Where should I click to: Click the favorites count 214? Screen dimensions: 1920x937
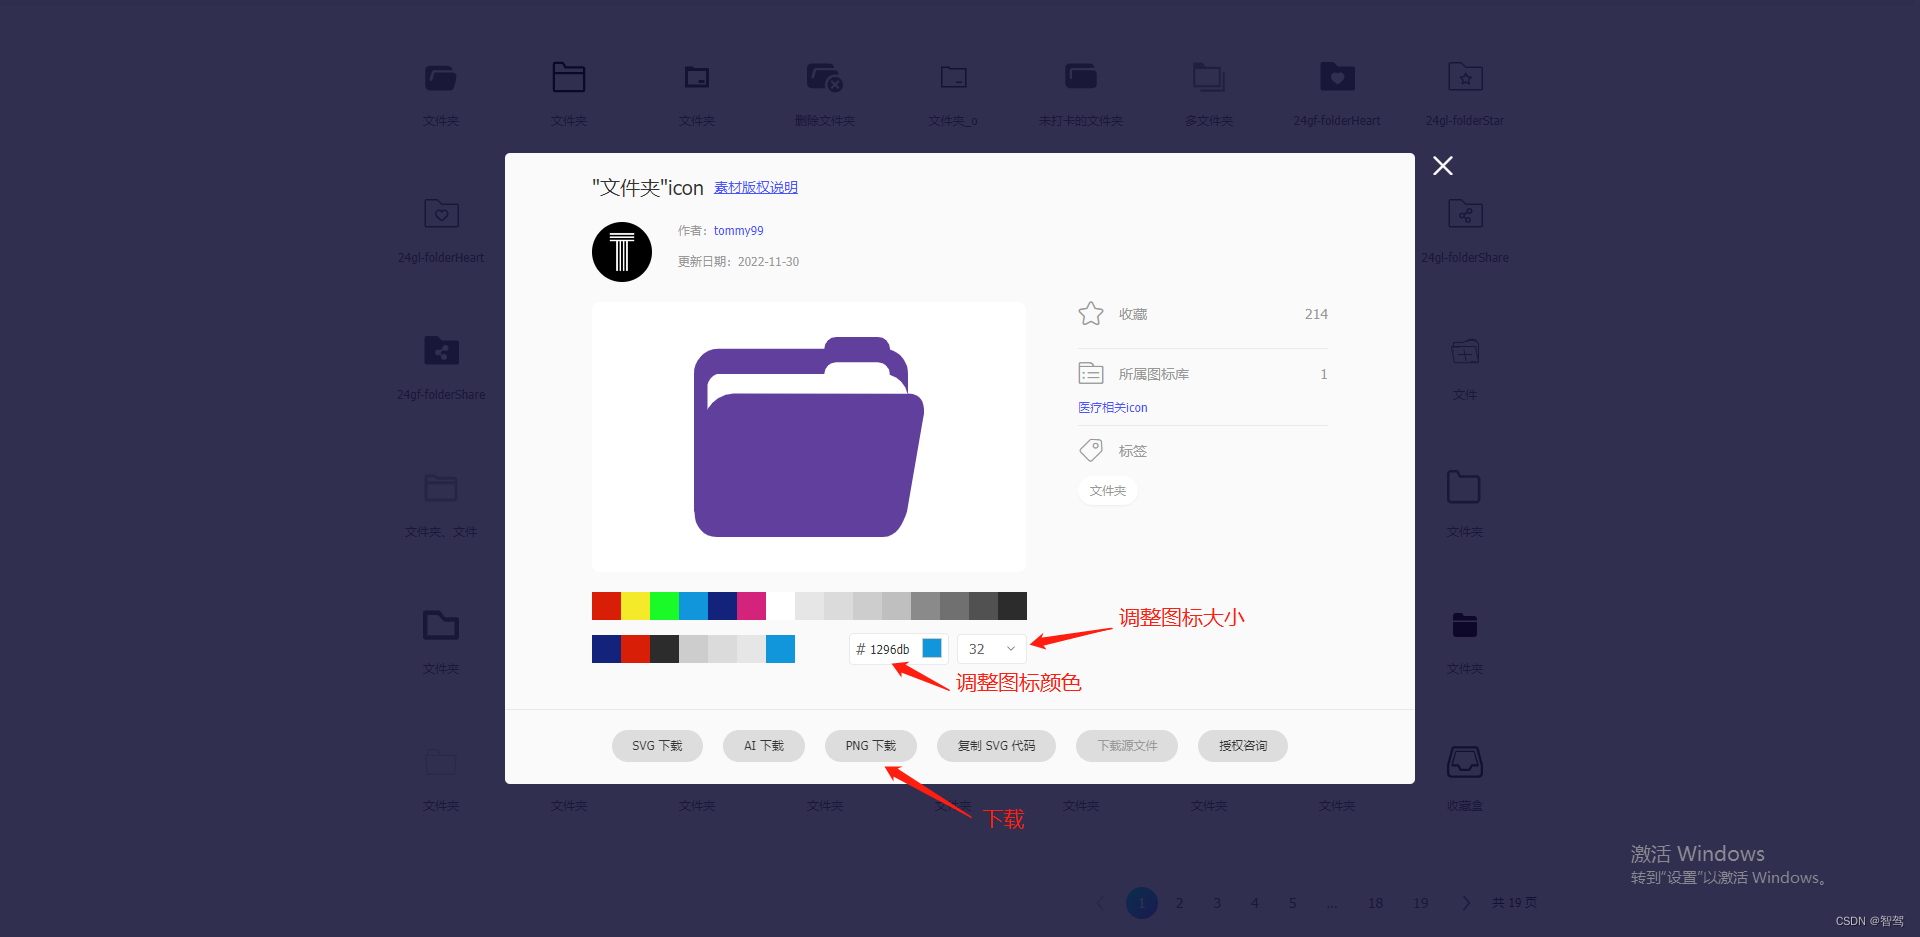point(1316,314)
